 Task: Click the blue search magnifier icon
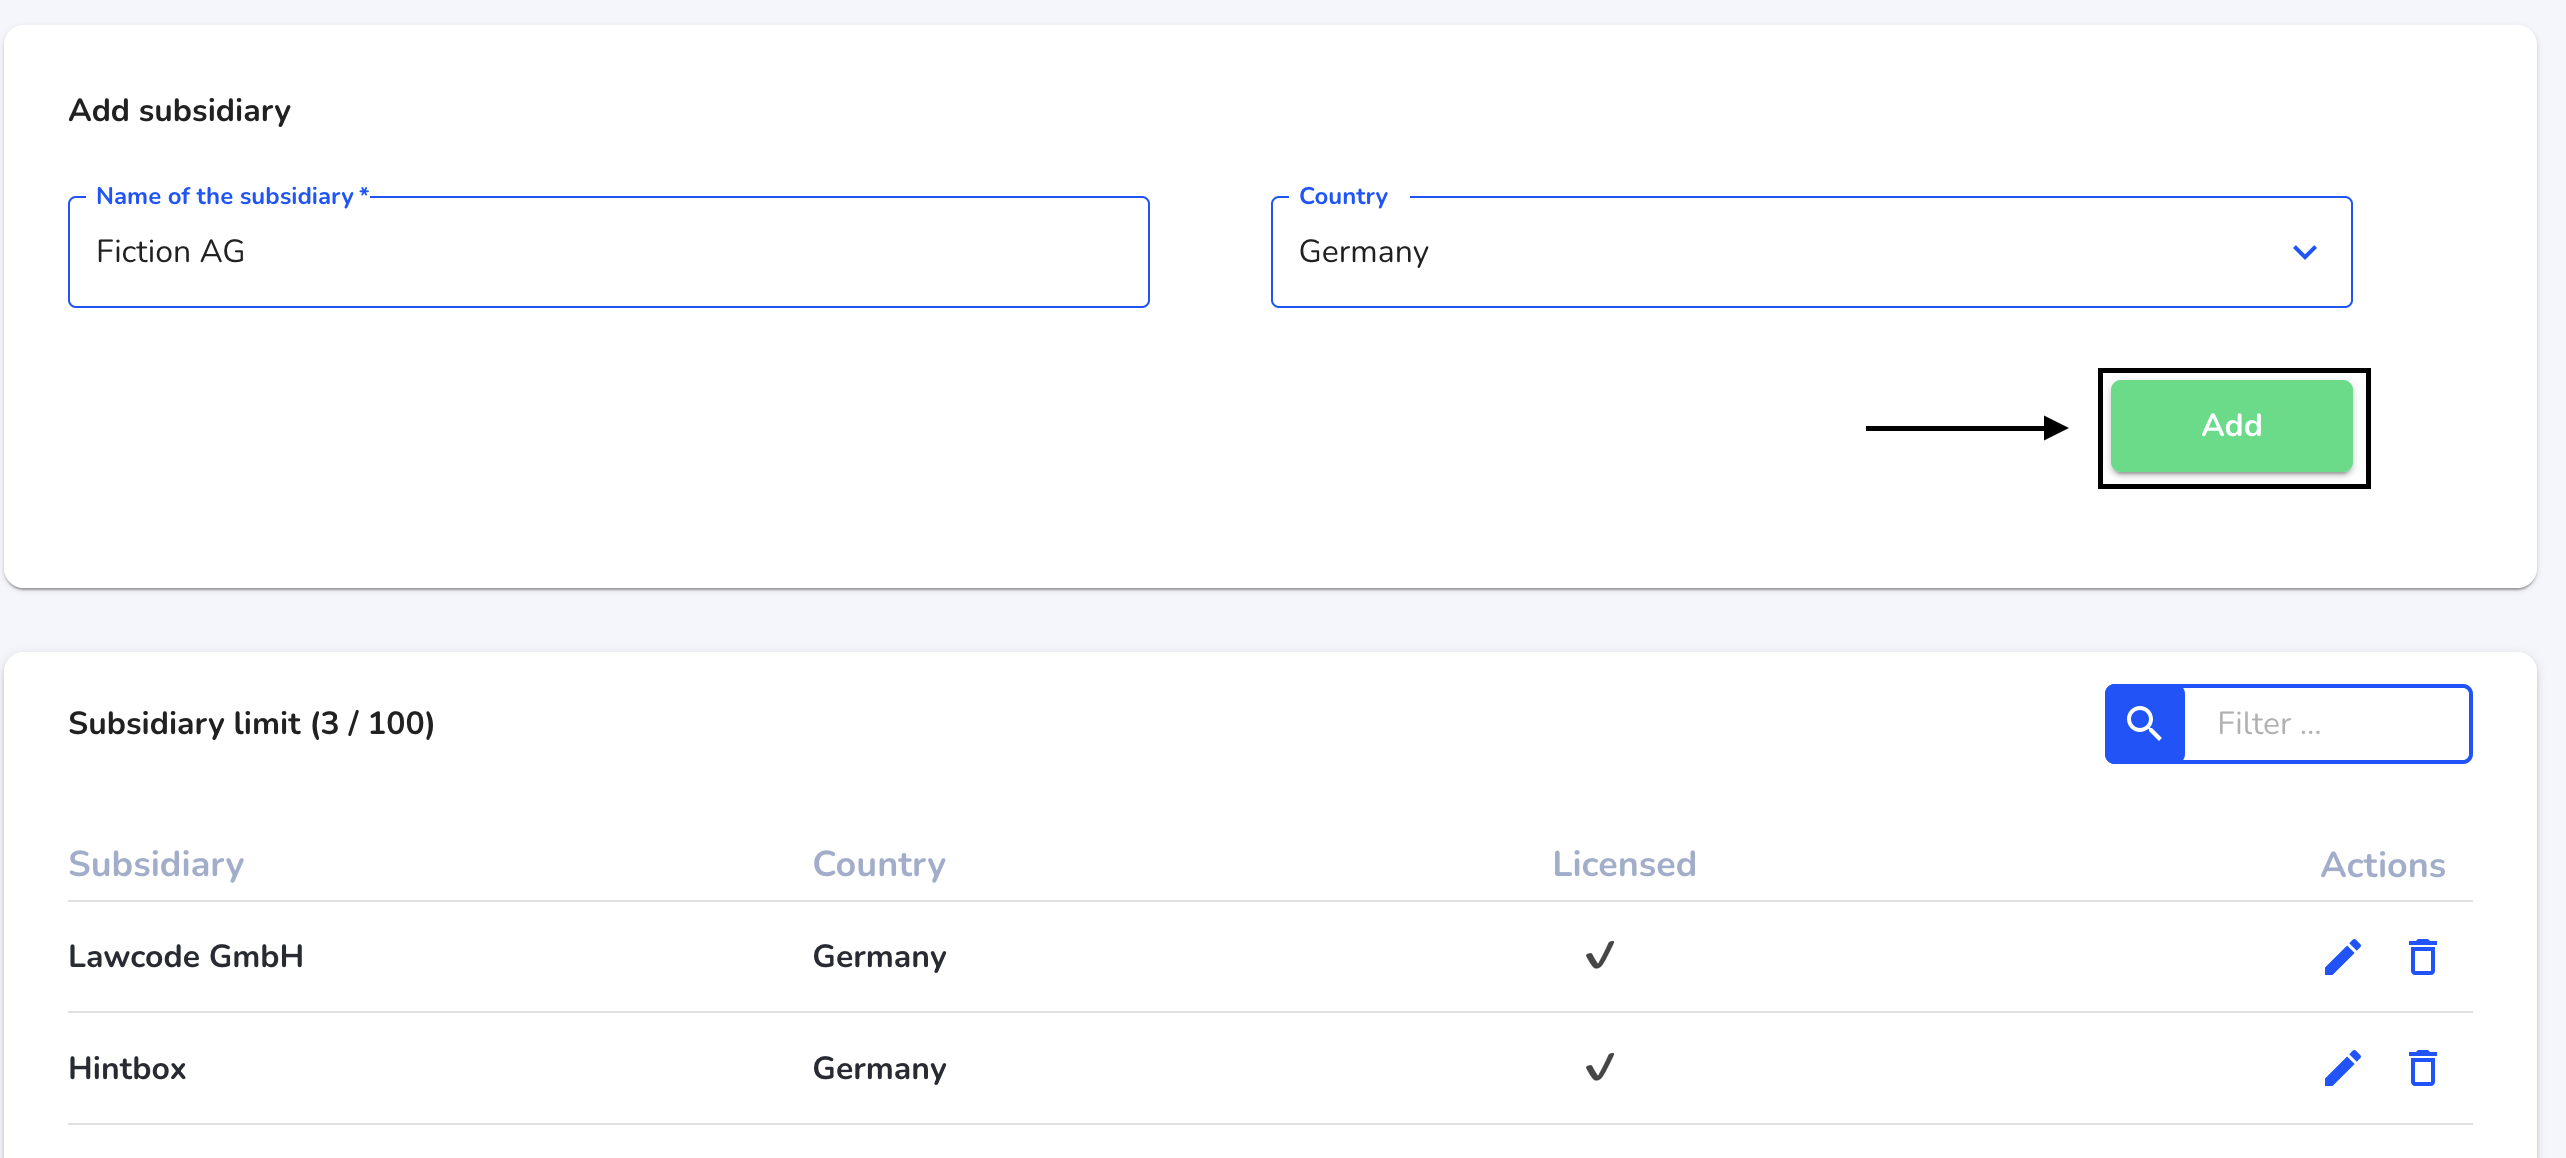2145,723
